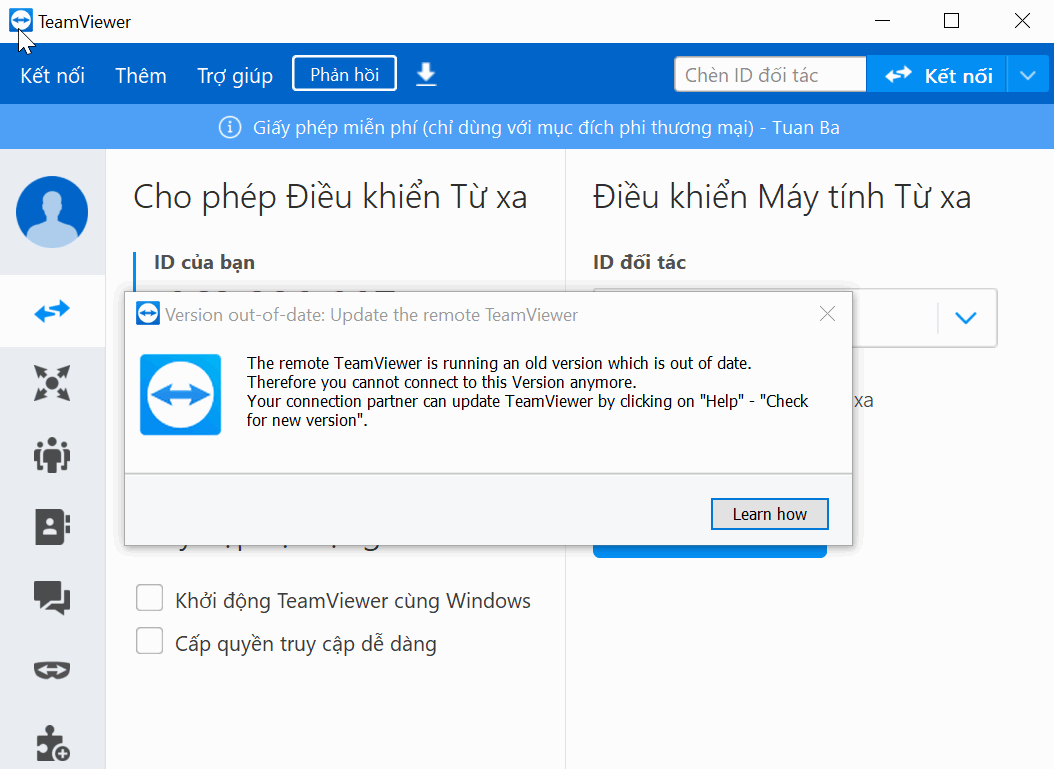This screenshot has width=1054, height=769.
Task: Minimize the TeamViewer window
Action: pyautogui.click(x=883, y=21)
